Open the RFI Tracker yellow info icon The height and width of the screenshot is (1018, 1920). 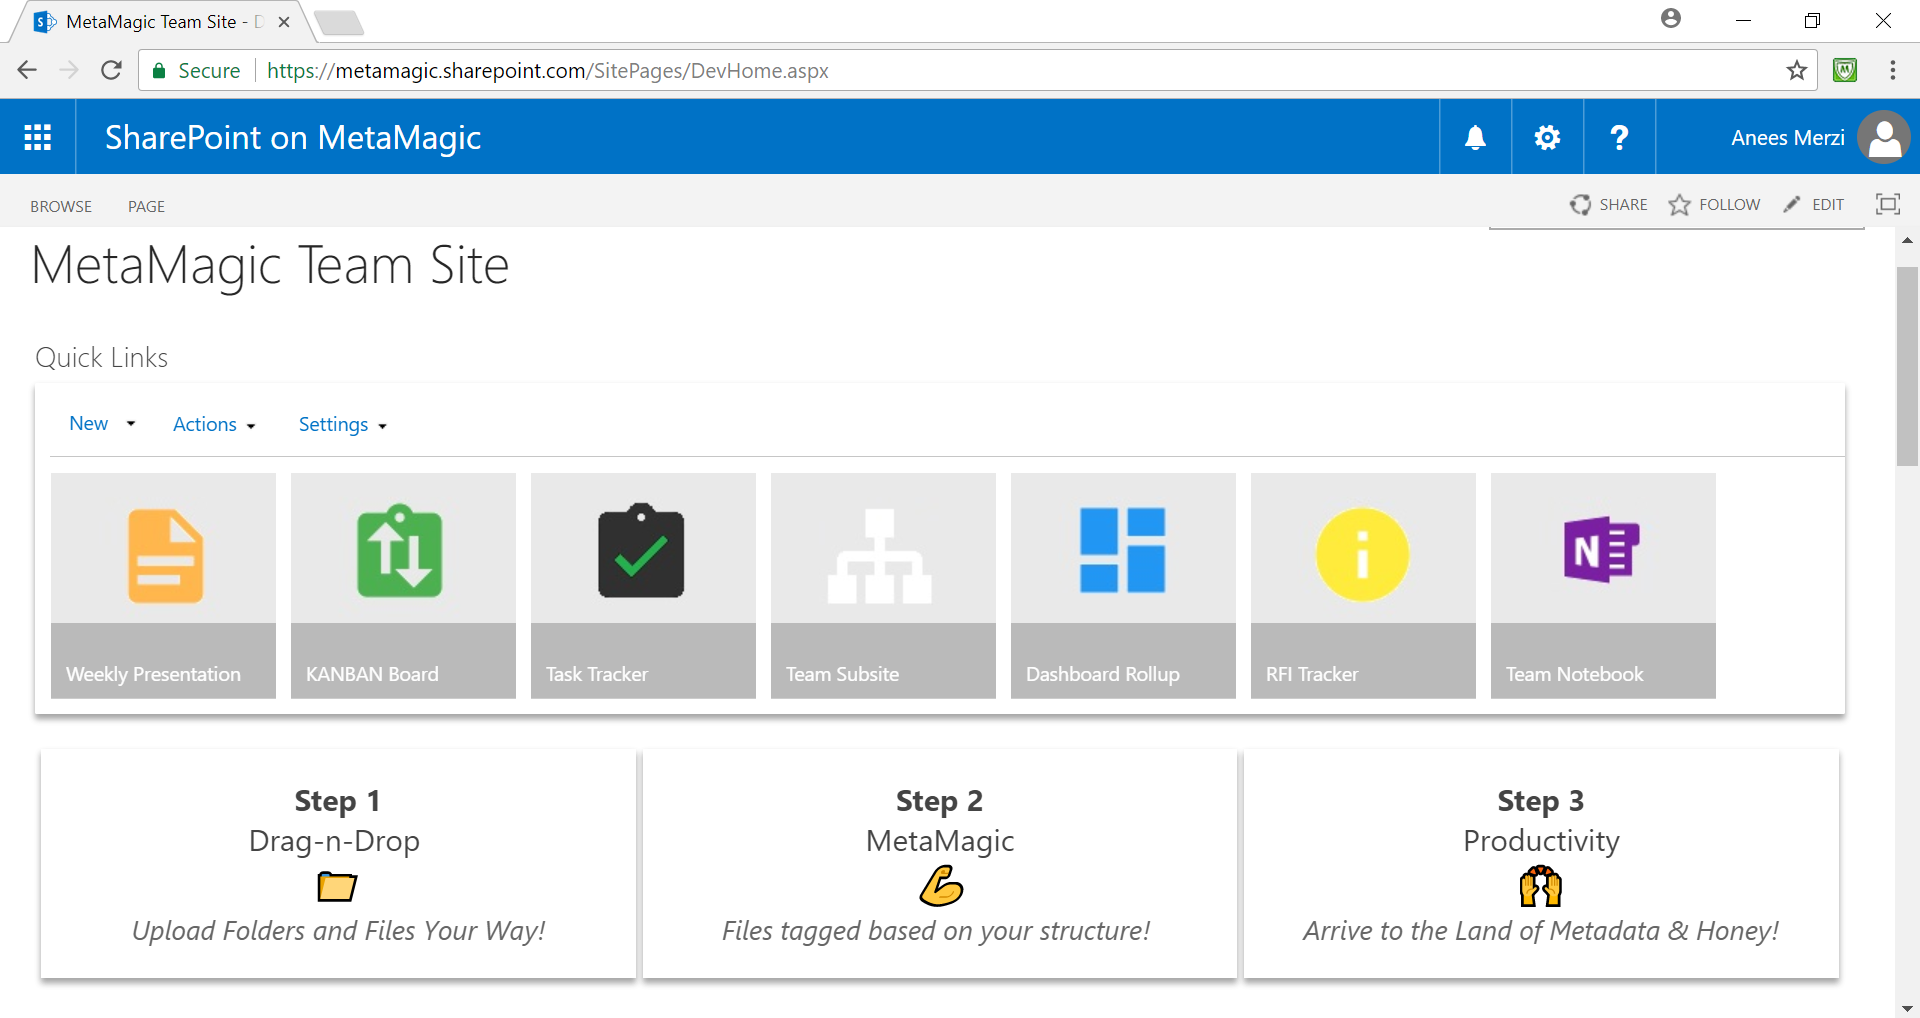coord(1362,554)
